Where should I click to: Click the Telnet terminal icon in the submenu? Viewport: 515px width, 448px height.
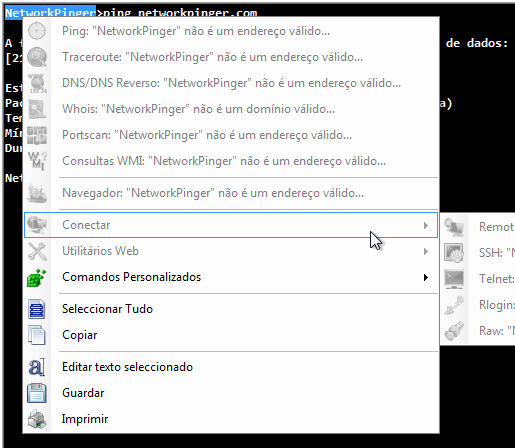tap(454, 279)
